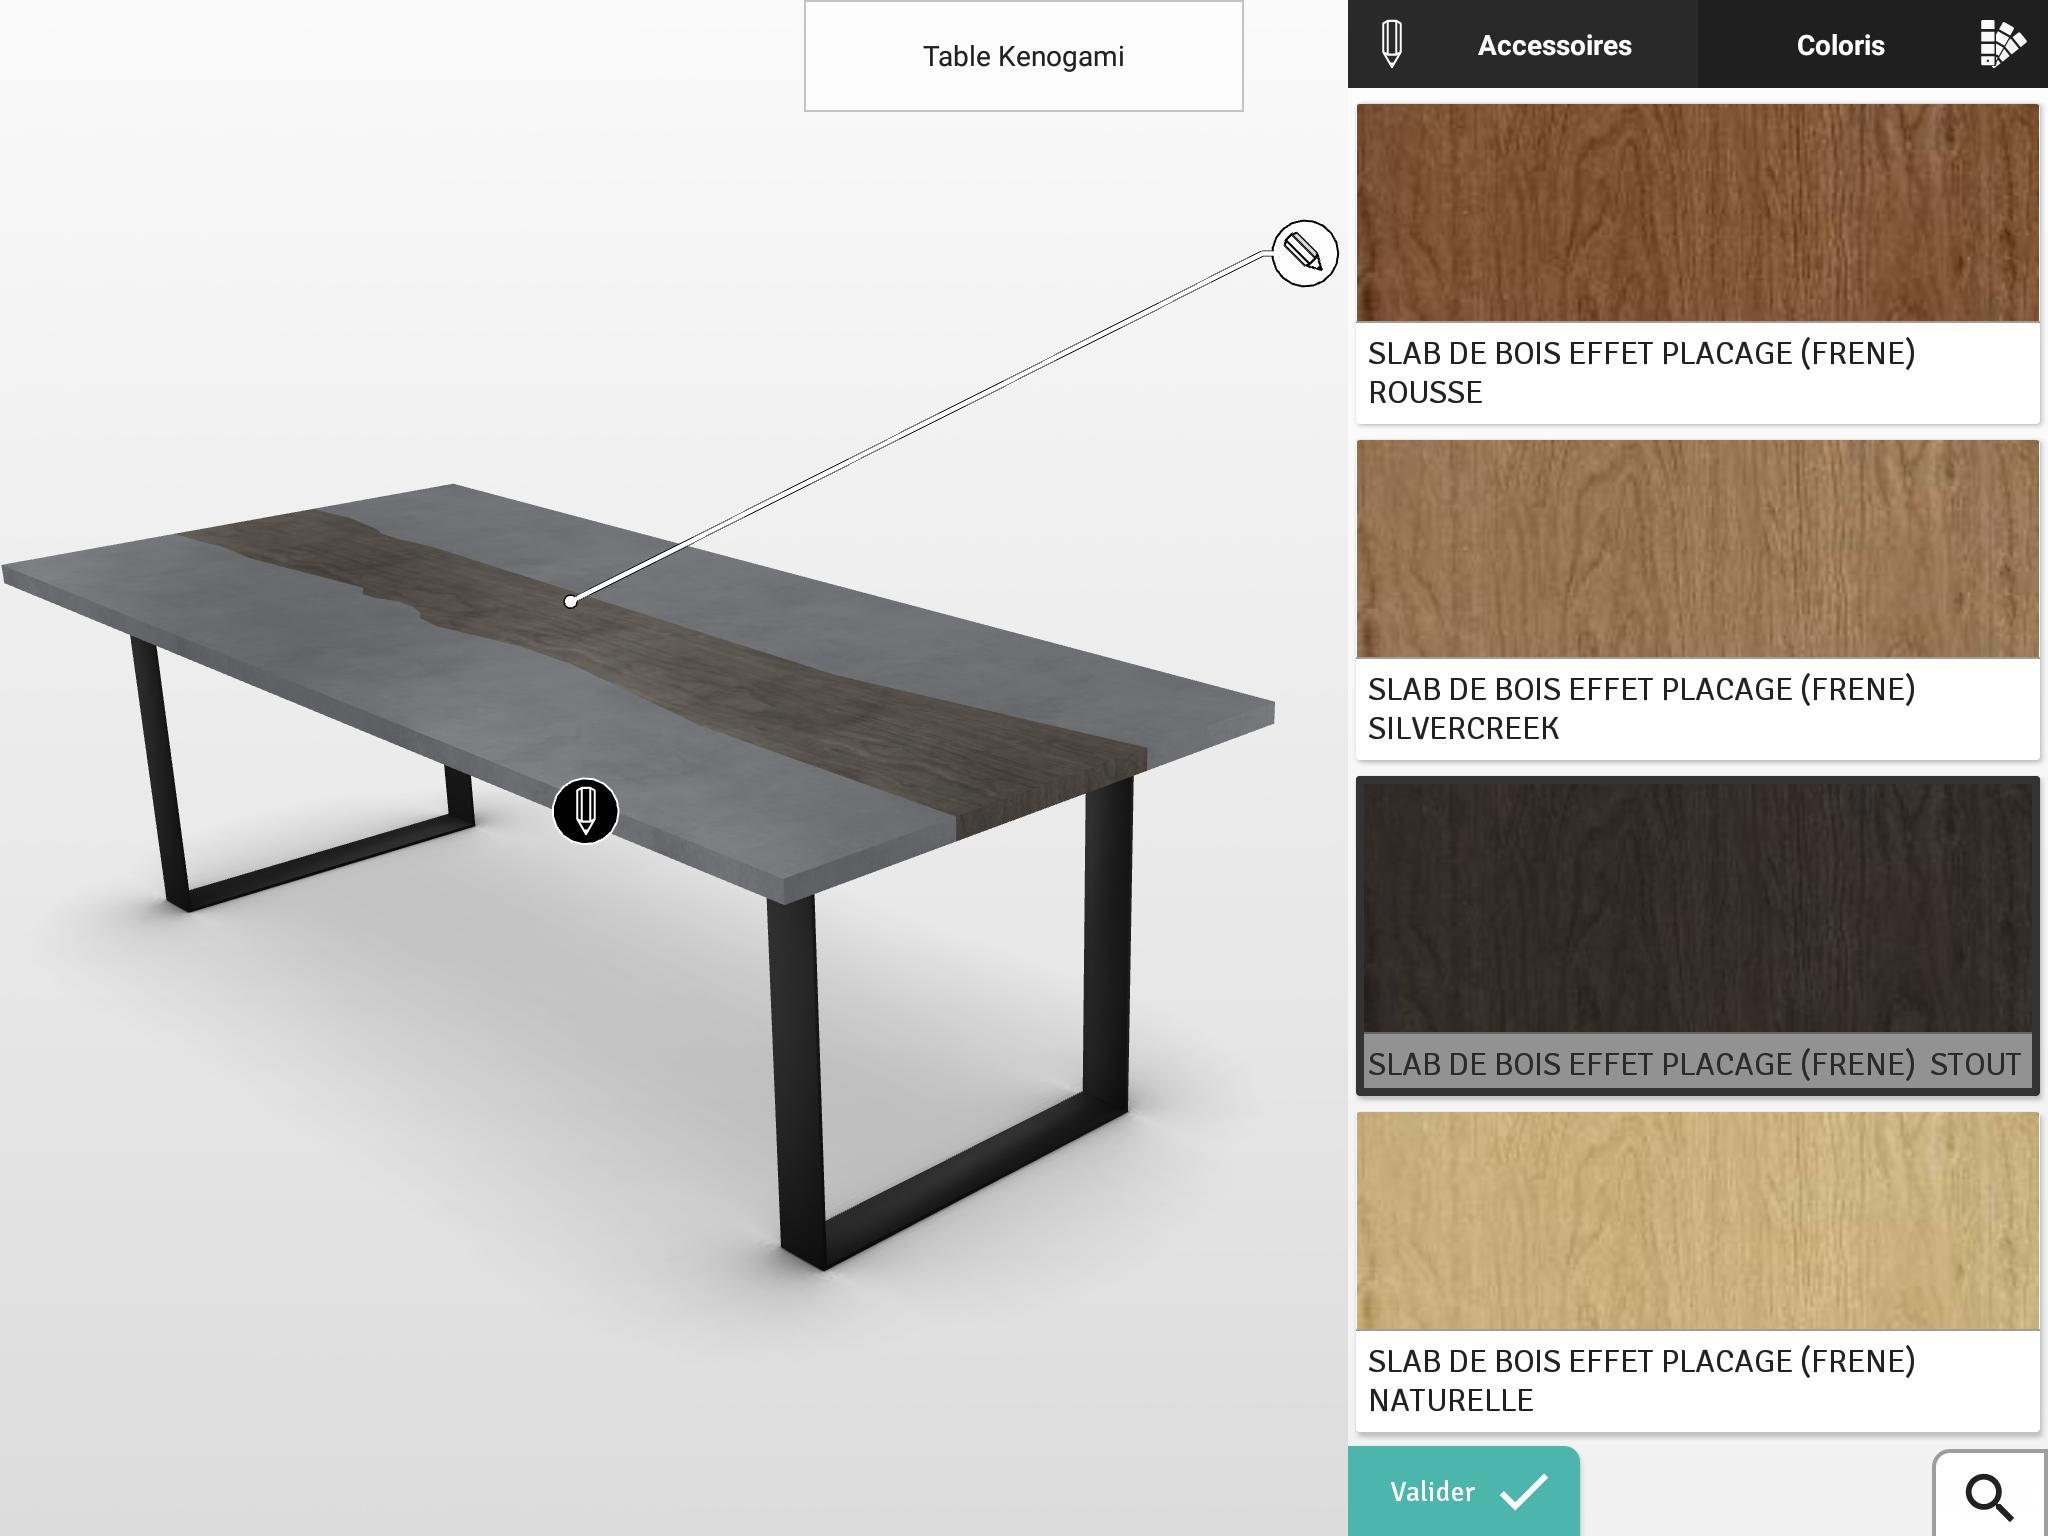Viewport: 2048px width, 1536px height.
Task: Pick the Silvercreek wood texture
Action: 1697,549
